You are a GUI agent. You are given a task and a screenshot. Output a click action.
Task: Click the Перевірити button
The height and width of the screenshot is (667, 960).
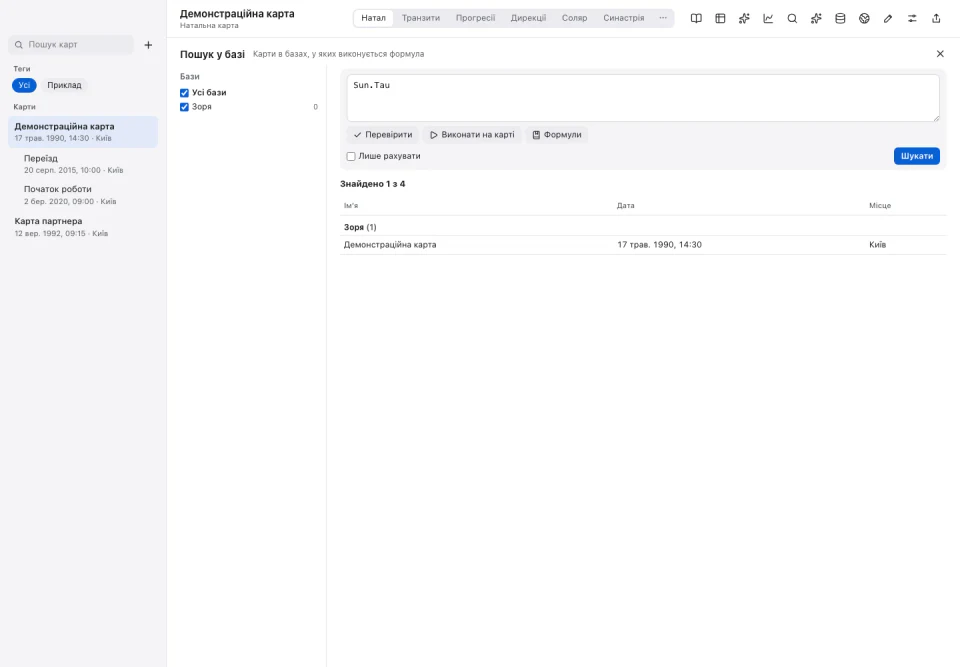pos(383,135)
